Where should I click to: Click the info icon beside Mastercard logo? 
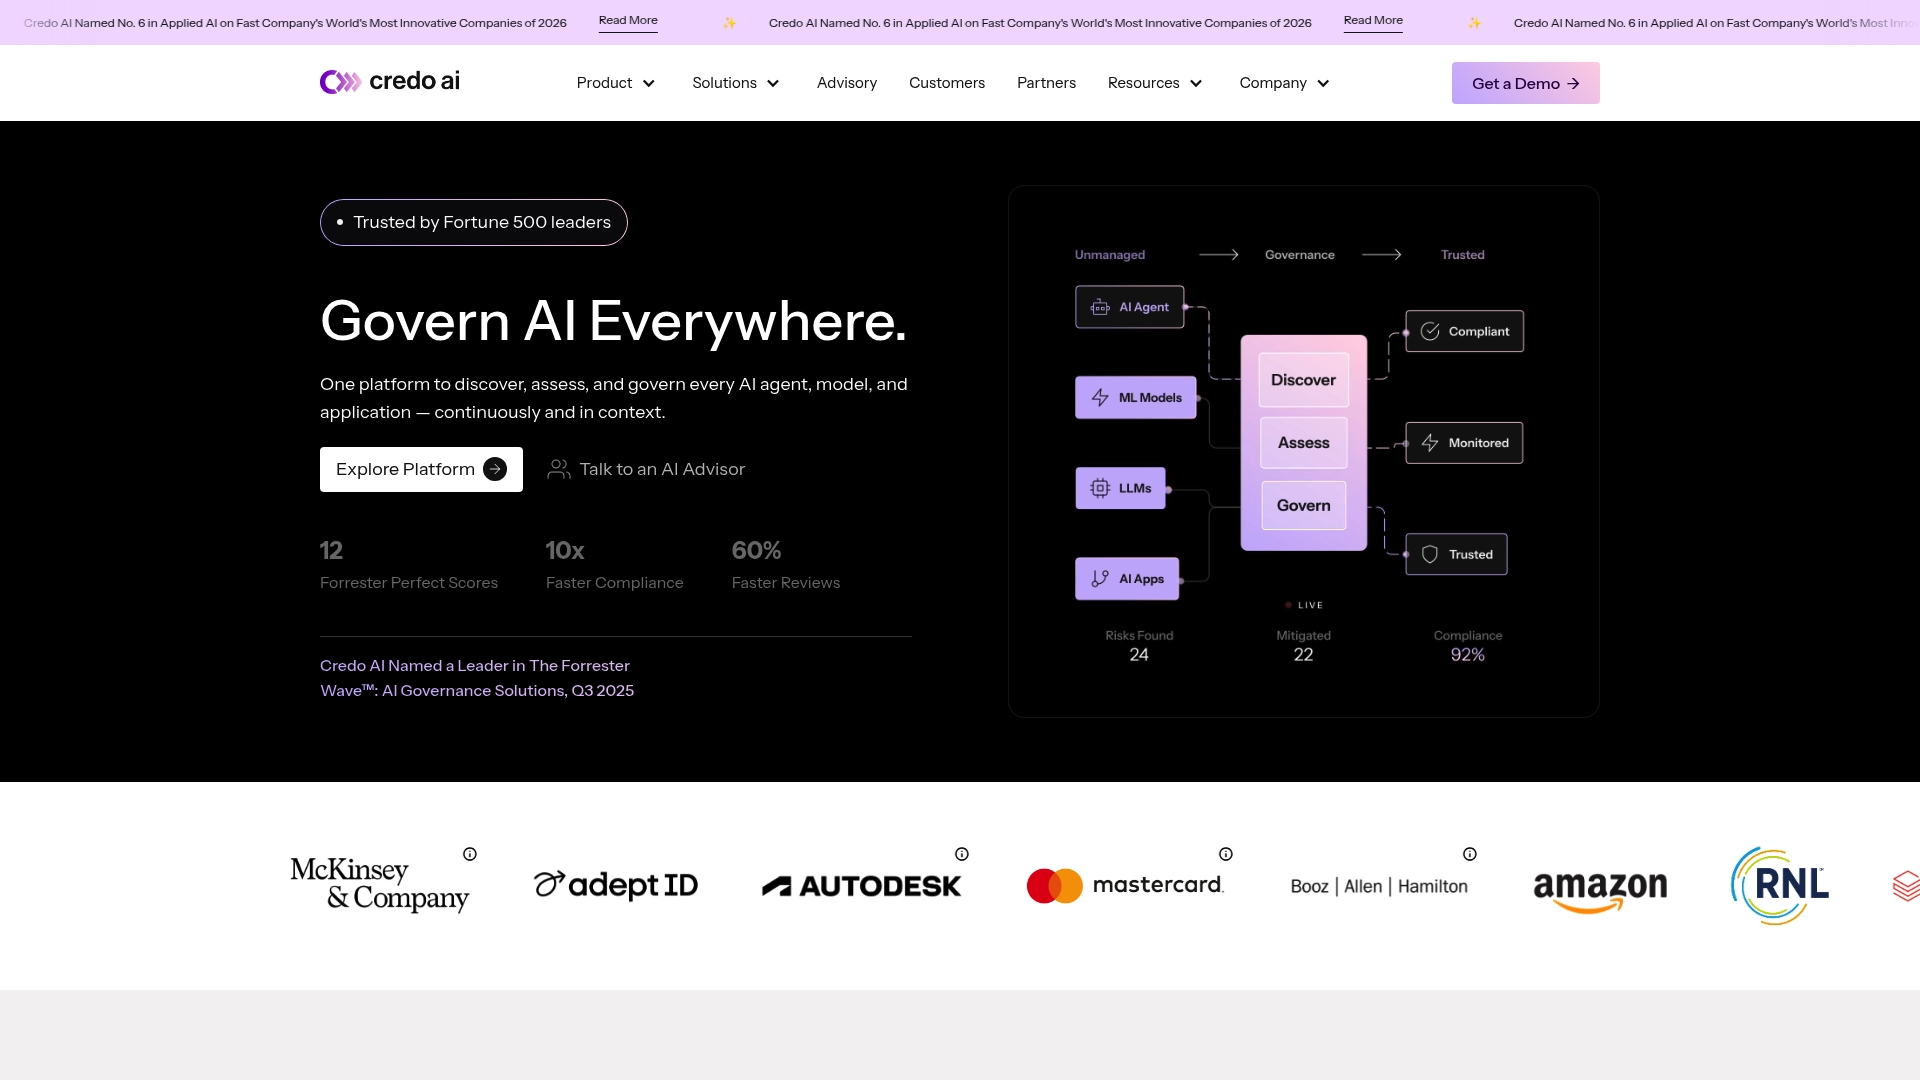click(x=1226, y=854)
